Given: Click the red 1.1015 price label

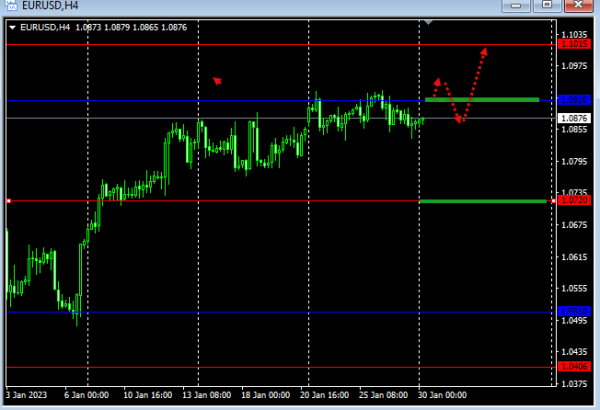Looking at the screenshot, I should click(574, 44).
